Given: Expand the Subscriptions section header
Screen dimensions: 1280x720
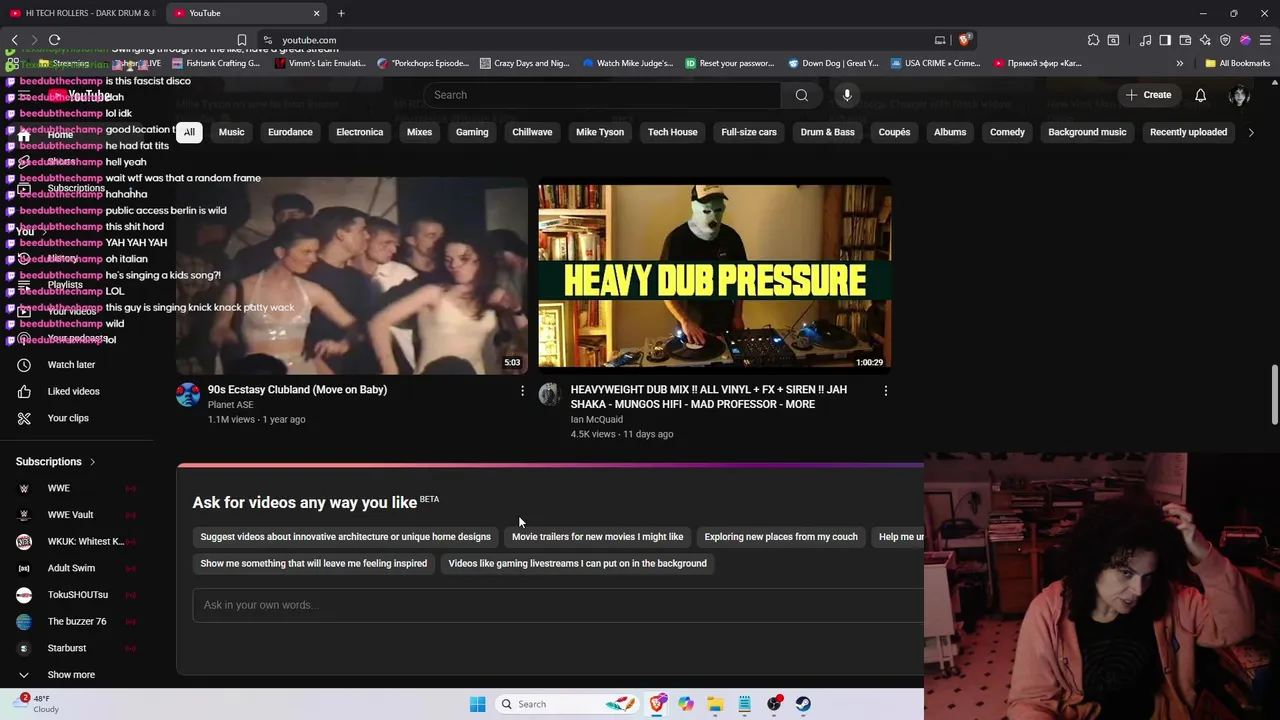Looking at the screenshot, I should 56,462.
